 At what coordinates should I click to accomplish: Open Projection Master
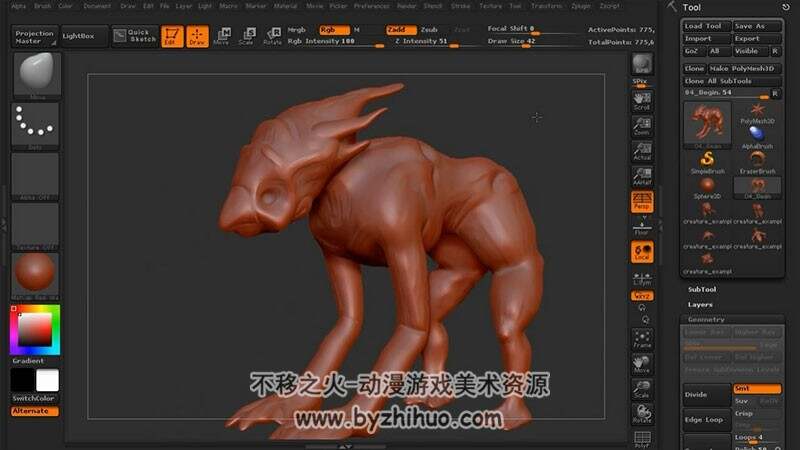click(x=34, y=36)
